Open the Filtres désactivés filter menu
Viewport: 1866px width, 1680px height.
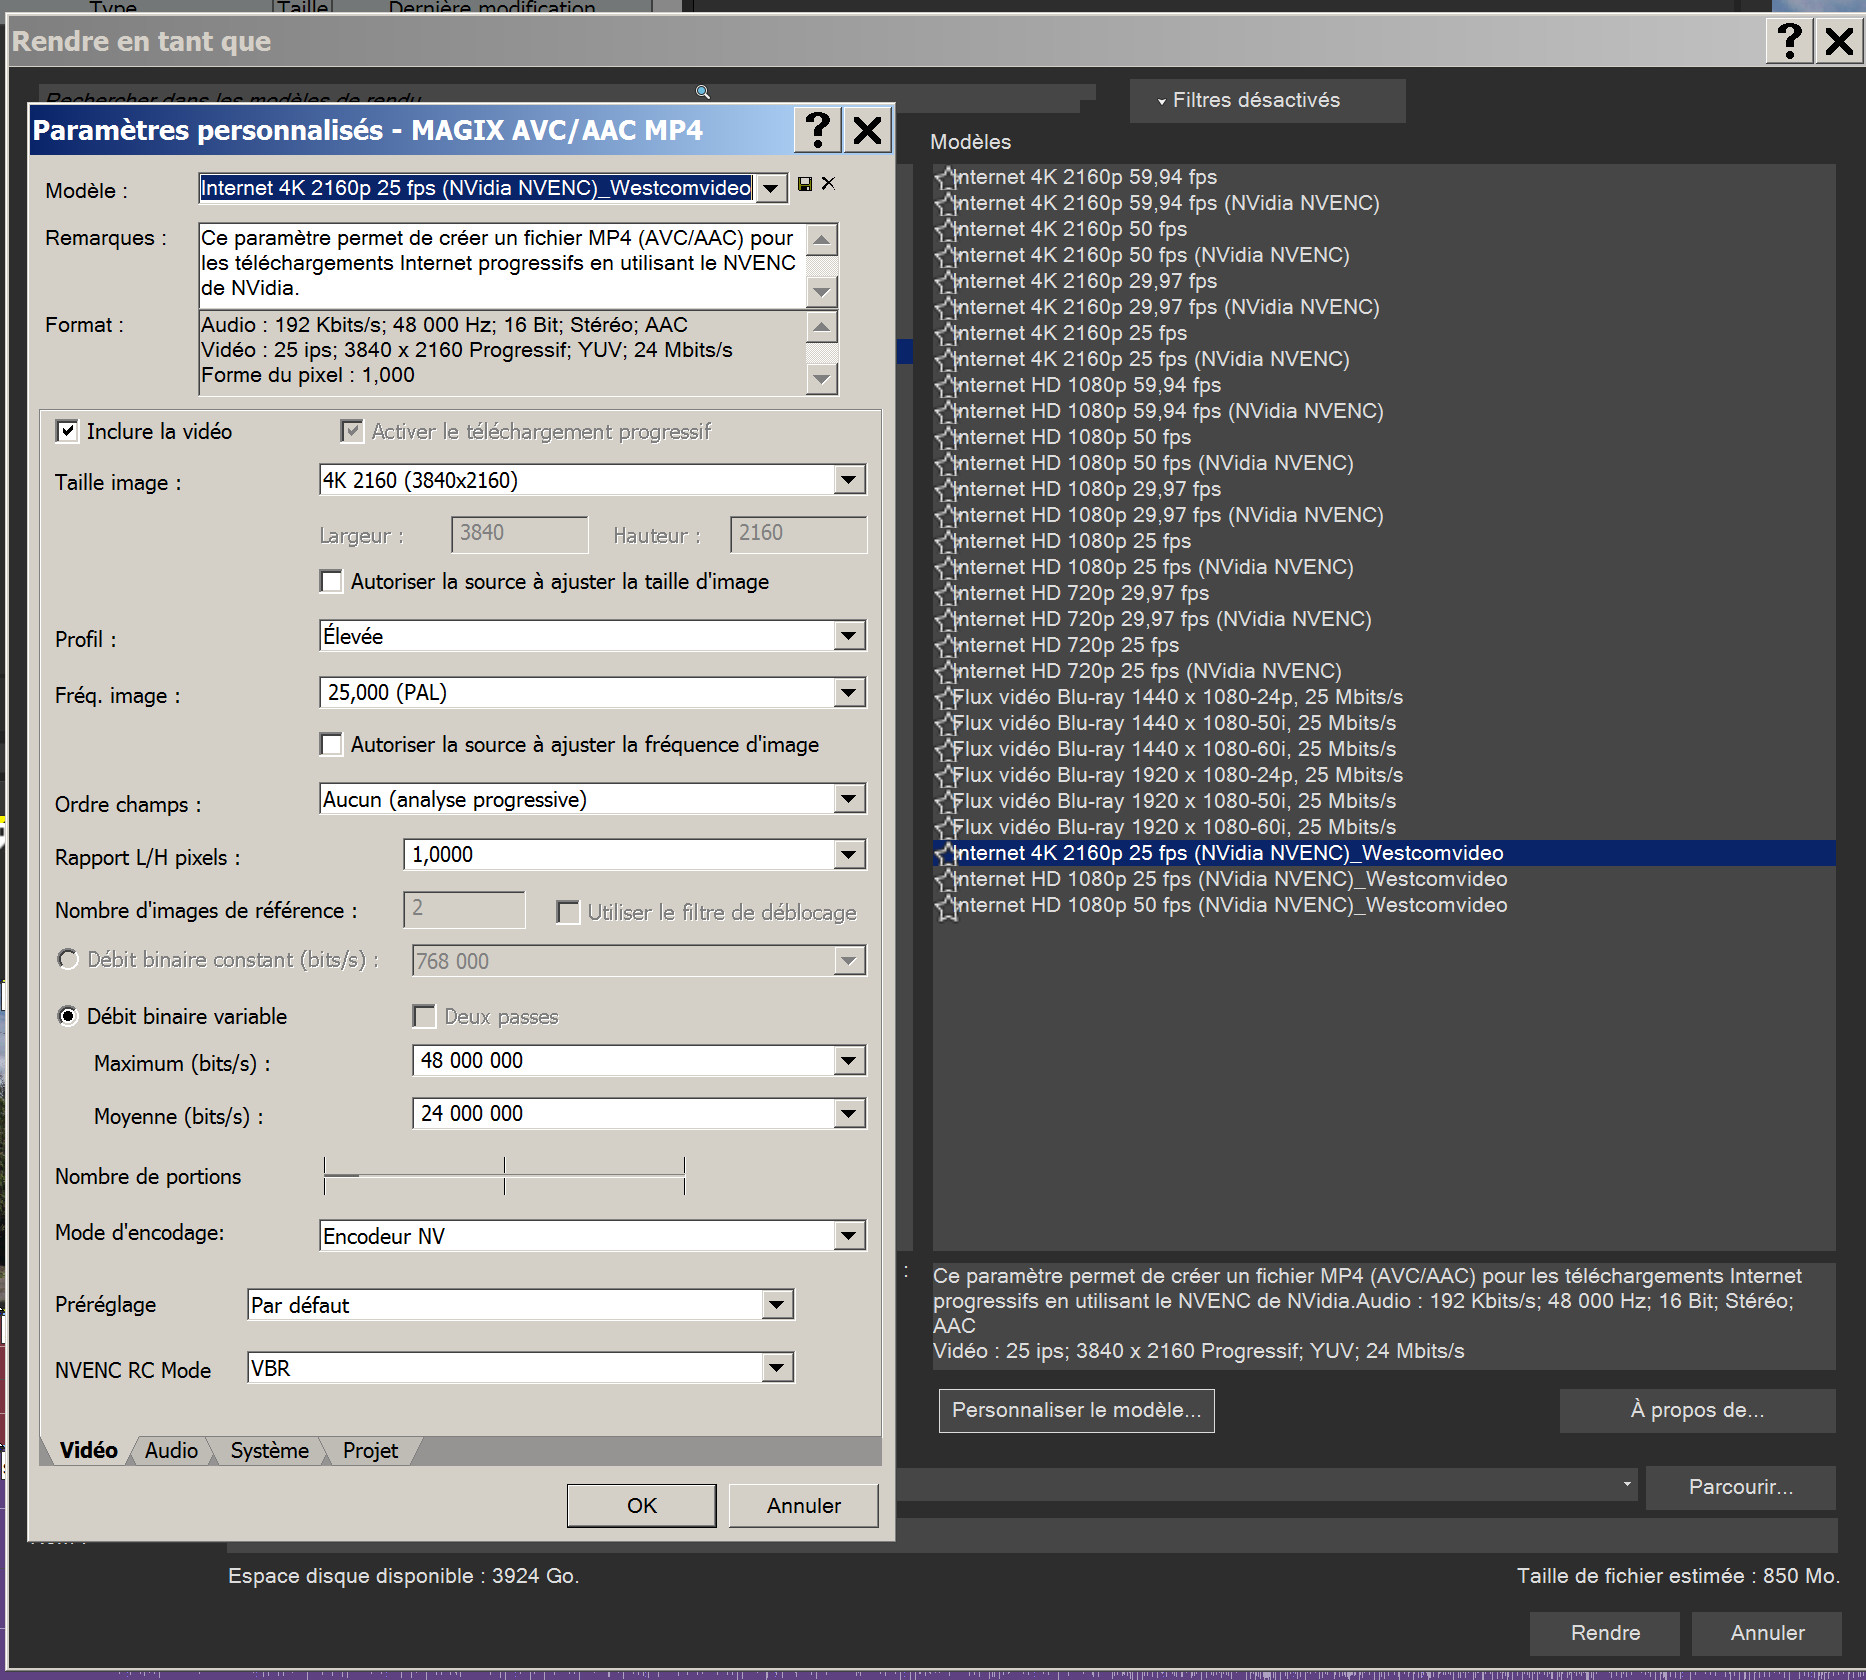pyautogui.click(x=1267, y=100)
